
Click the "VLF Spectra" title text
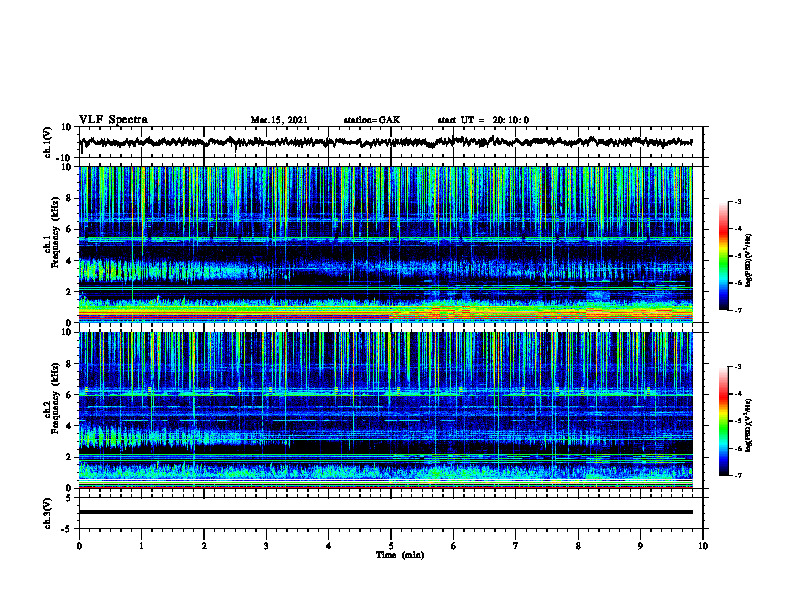pyautogui.click(x=113, y=120)
